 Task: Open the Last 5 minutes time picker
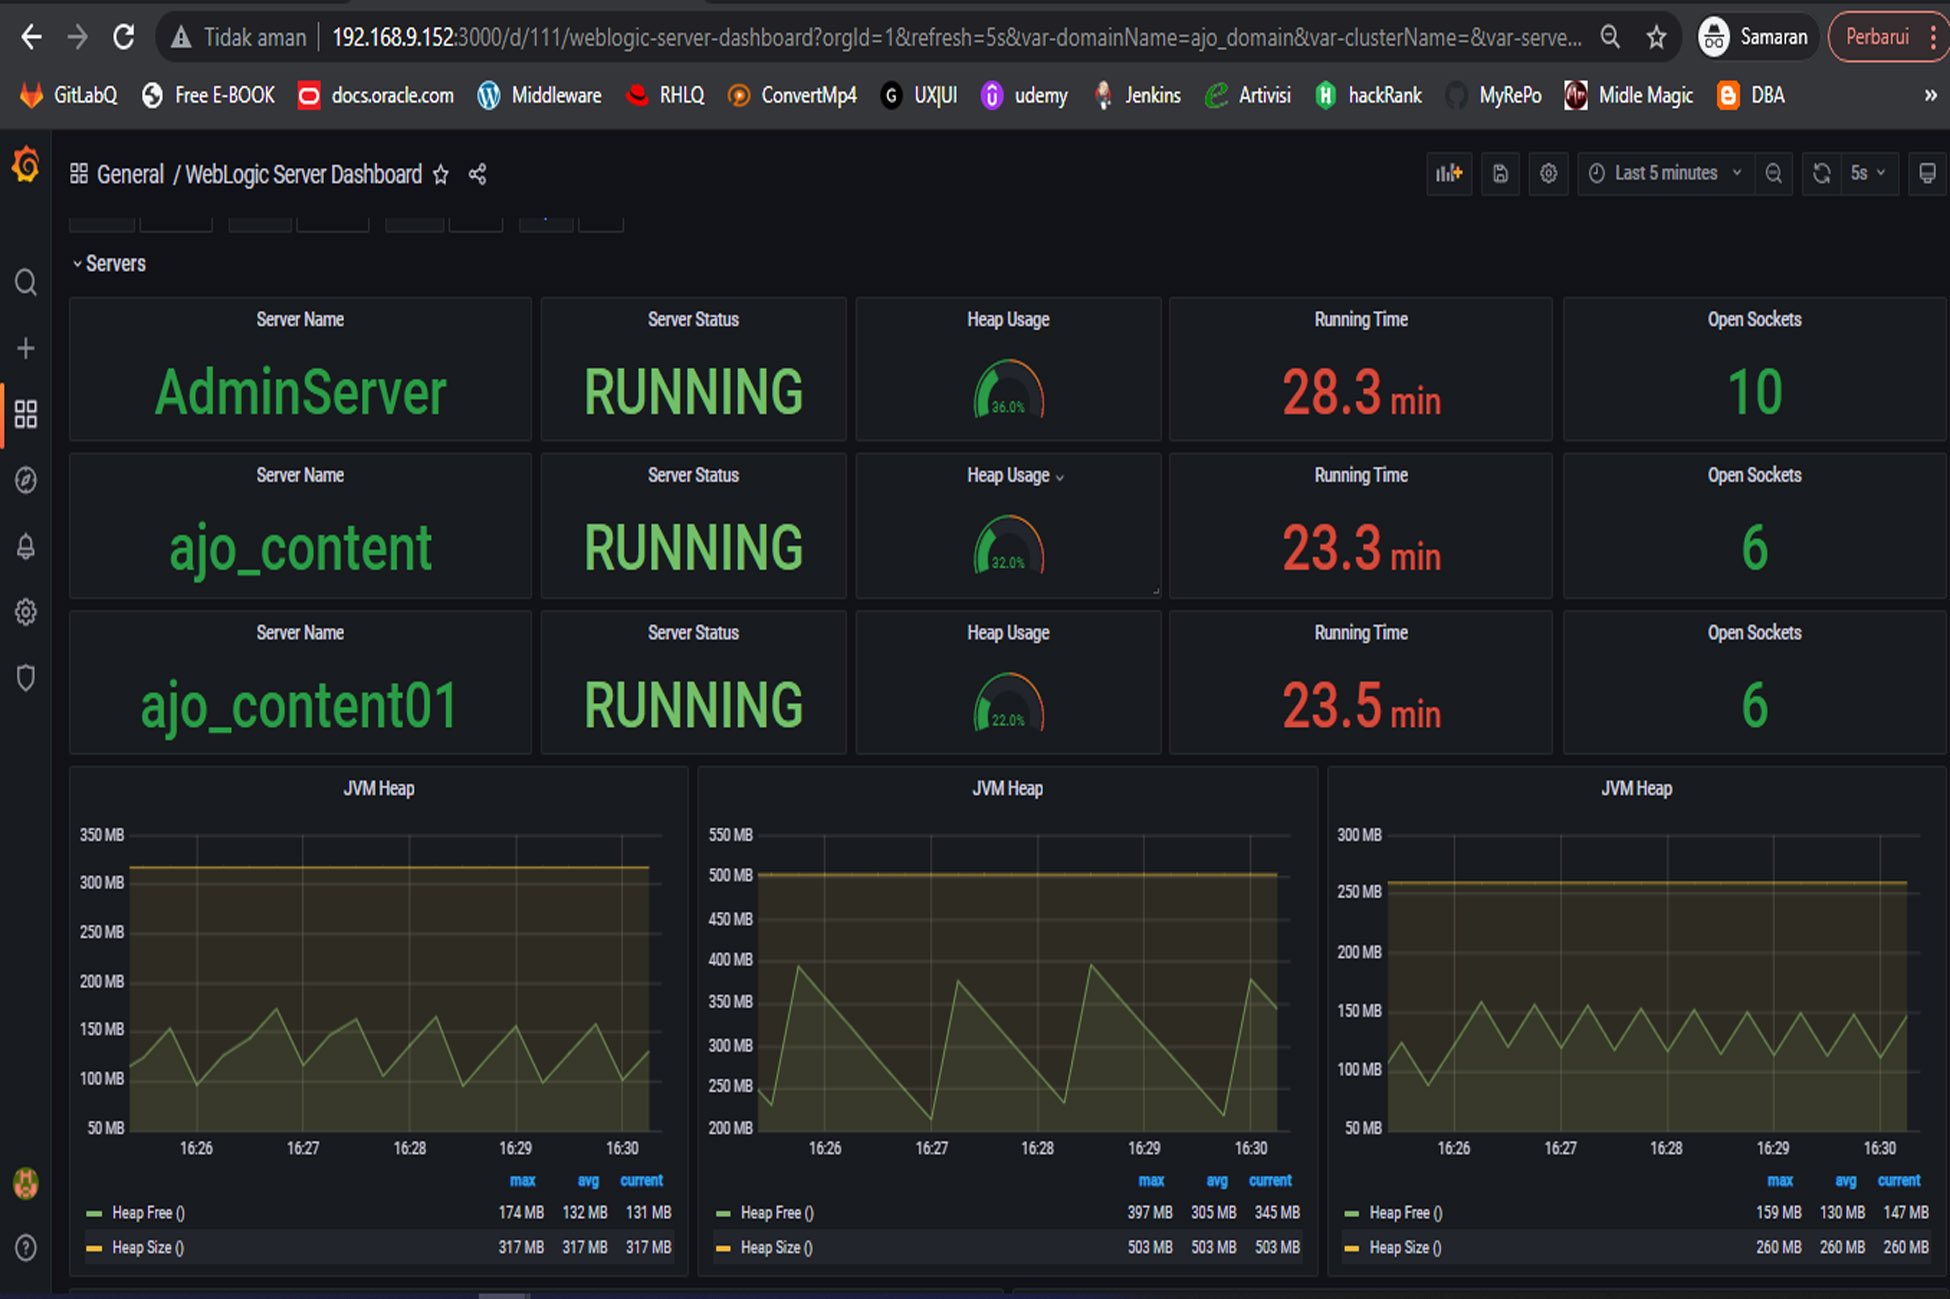(1665, 174)
